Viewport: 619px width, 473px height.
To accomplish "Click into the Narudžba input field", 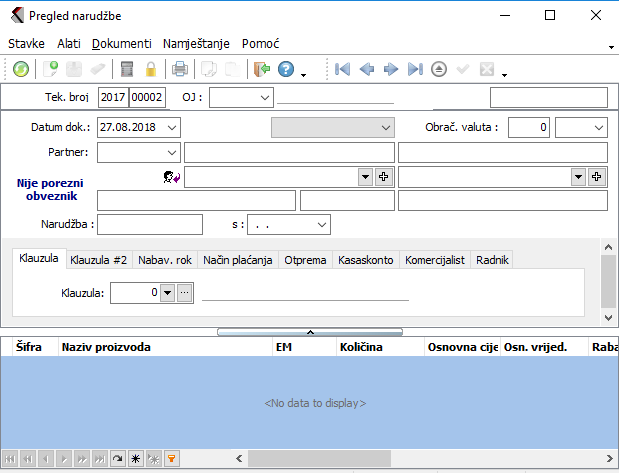I will (x=149, y=224).
